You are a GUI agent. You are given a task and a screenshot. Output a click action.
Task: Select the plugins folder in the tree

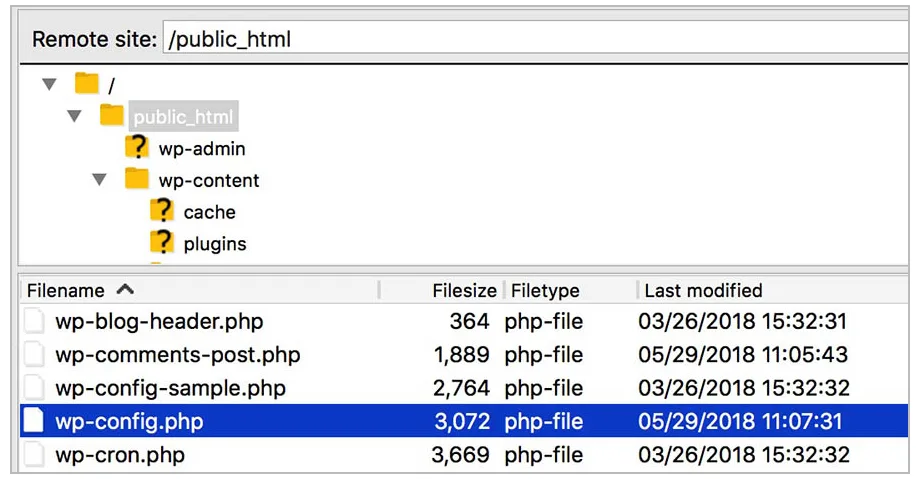(215, 244)
